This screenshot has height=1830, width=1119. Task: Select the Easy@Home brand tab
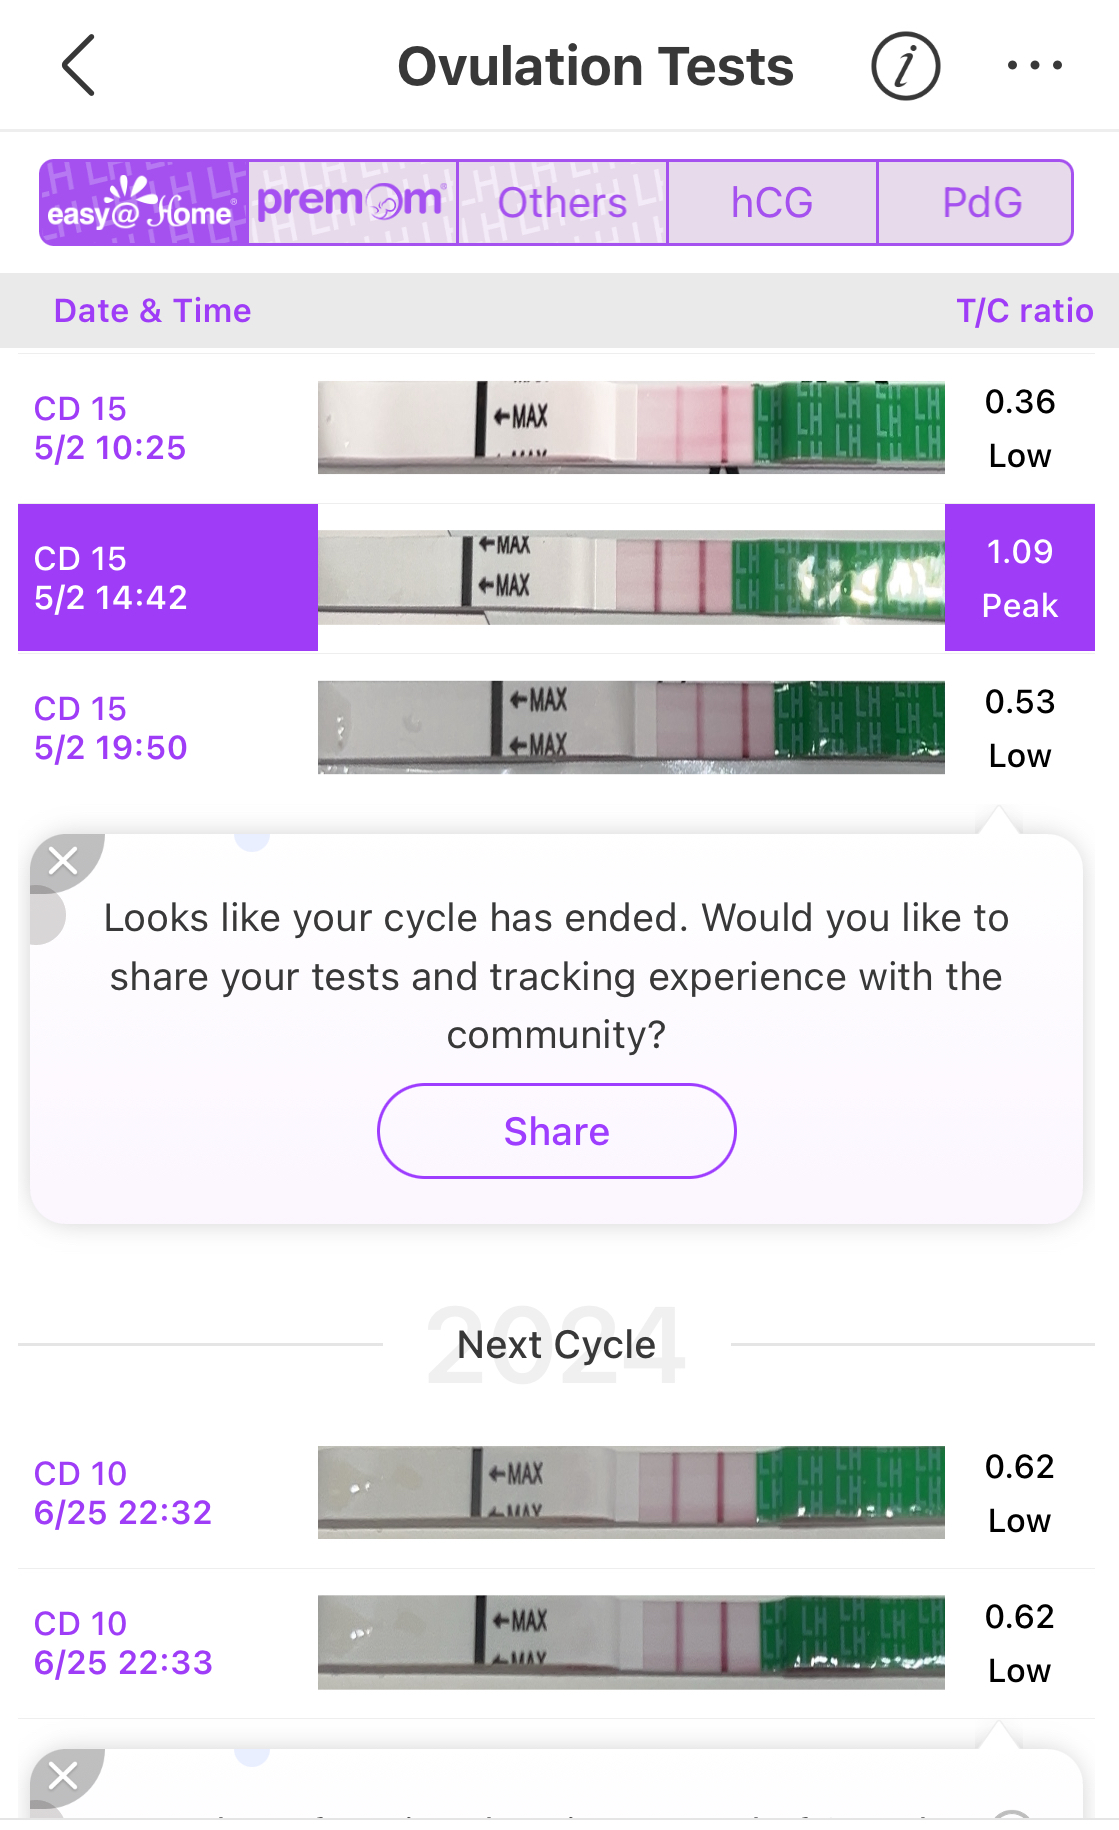144,203
